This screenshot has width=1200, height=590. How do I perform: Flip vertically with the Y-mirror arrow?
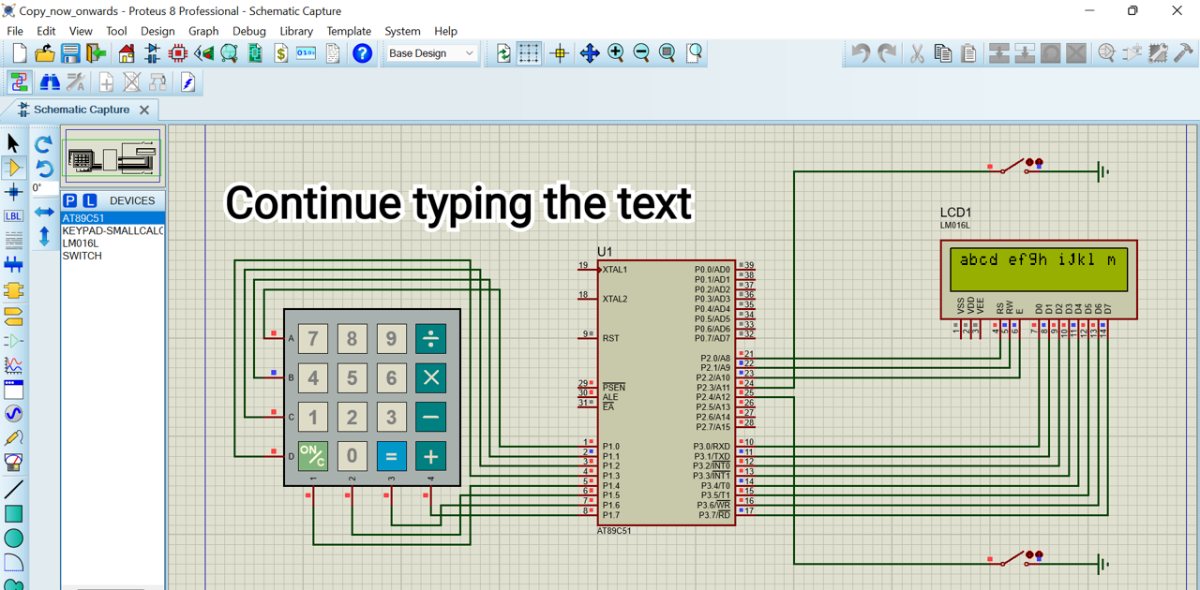pos(44,236)
